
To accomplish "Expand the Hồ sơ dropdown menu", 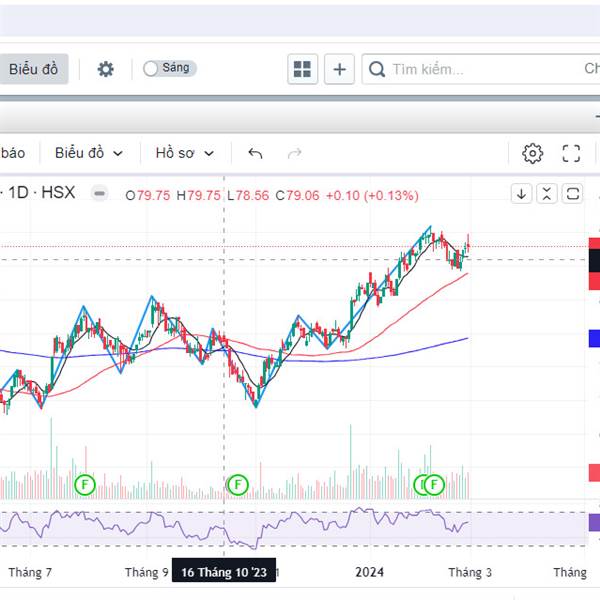I will pyautogui.click(x=185, y=153).
